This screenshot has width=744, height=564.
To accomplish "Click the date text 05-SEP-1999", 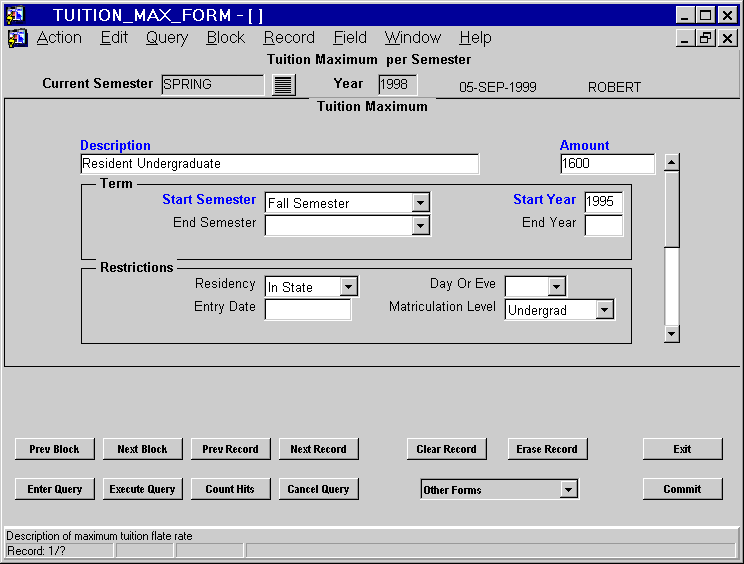I will pyautogui.click(x=498, y=87).
